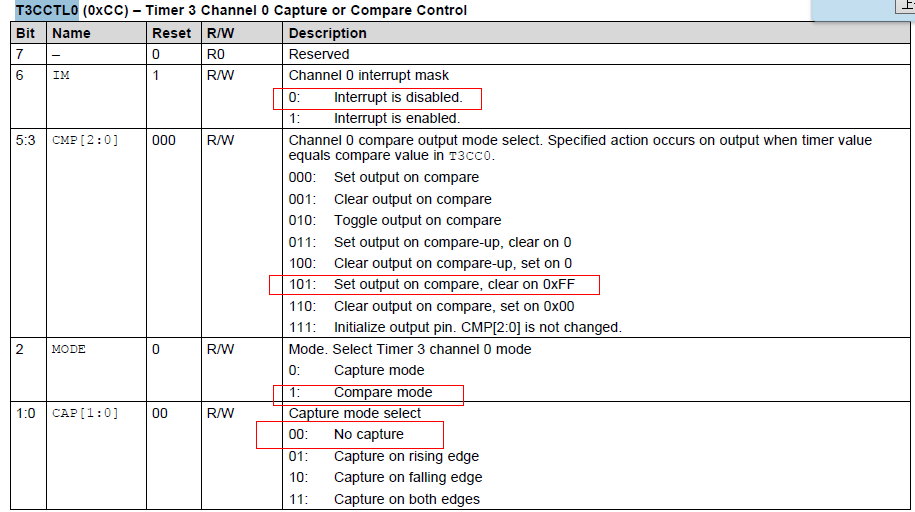Click 'Set output on compare, clear on 0xFF'
The image size is (915, 512).
(432, 284)
